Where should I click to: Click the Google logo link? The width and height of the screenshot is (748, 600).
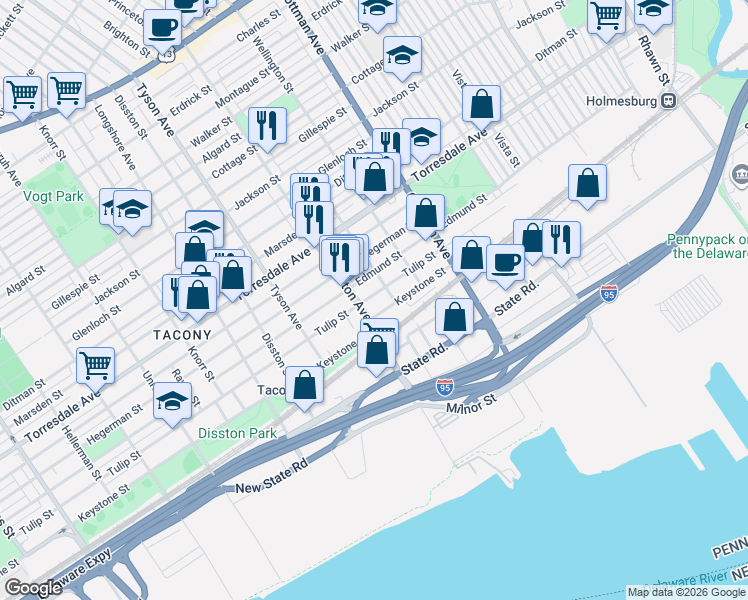tap(33, 588)
